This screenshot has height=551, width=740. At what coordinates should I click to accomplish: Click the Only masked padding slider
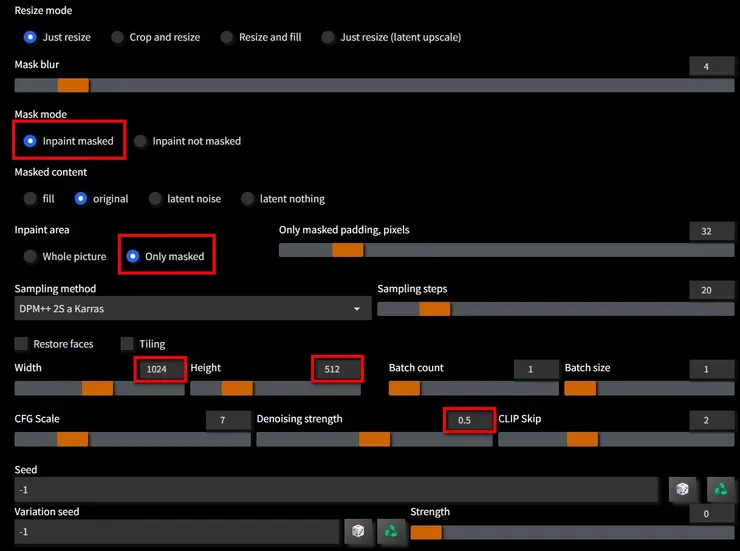pos(506,250)
